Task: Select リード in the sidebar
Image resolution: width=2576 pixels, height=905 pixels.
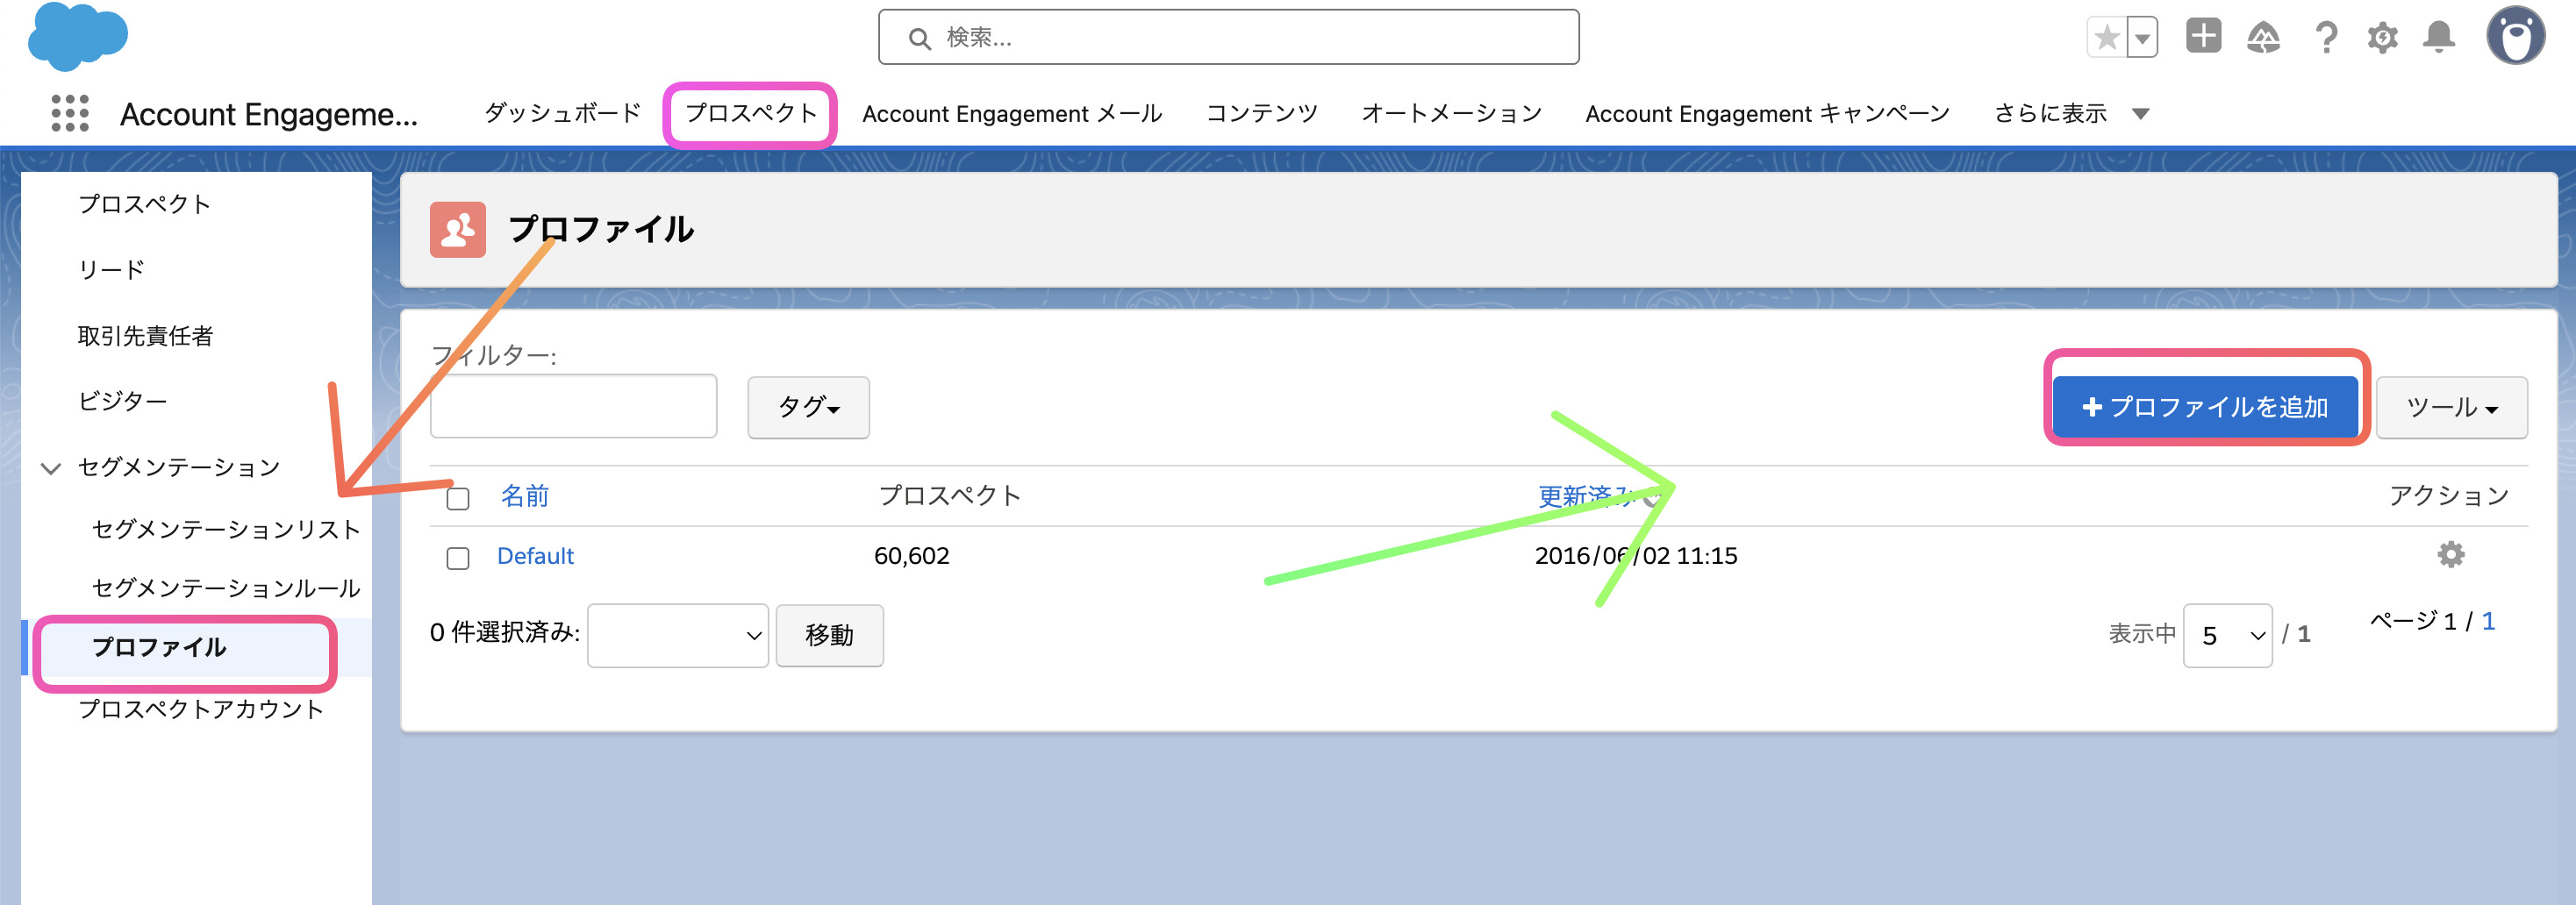Action: [x=111, y=270]
